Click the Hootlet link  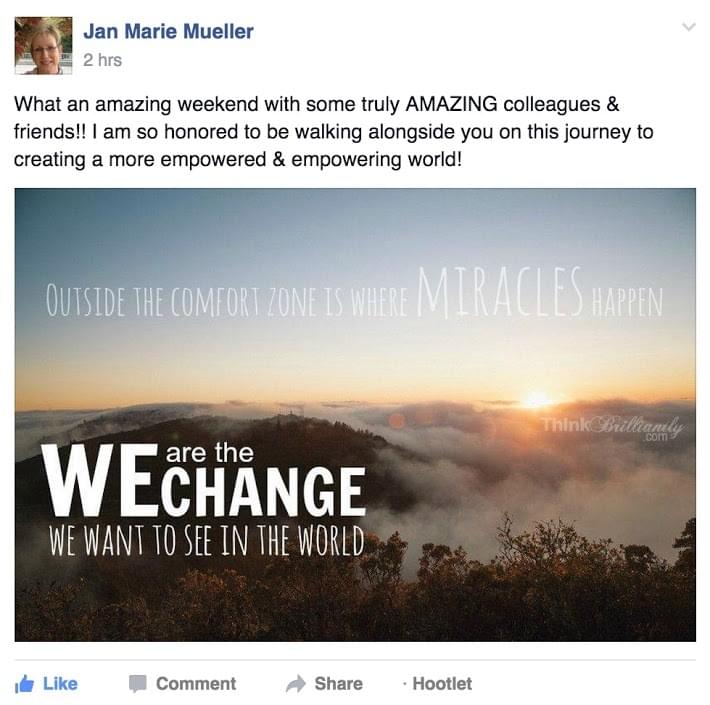(x=442, y=684)
